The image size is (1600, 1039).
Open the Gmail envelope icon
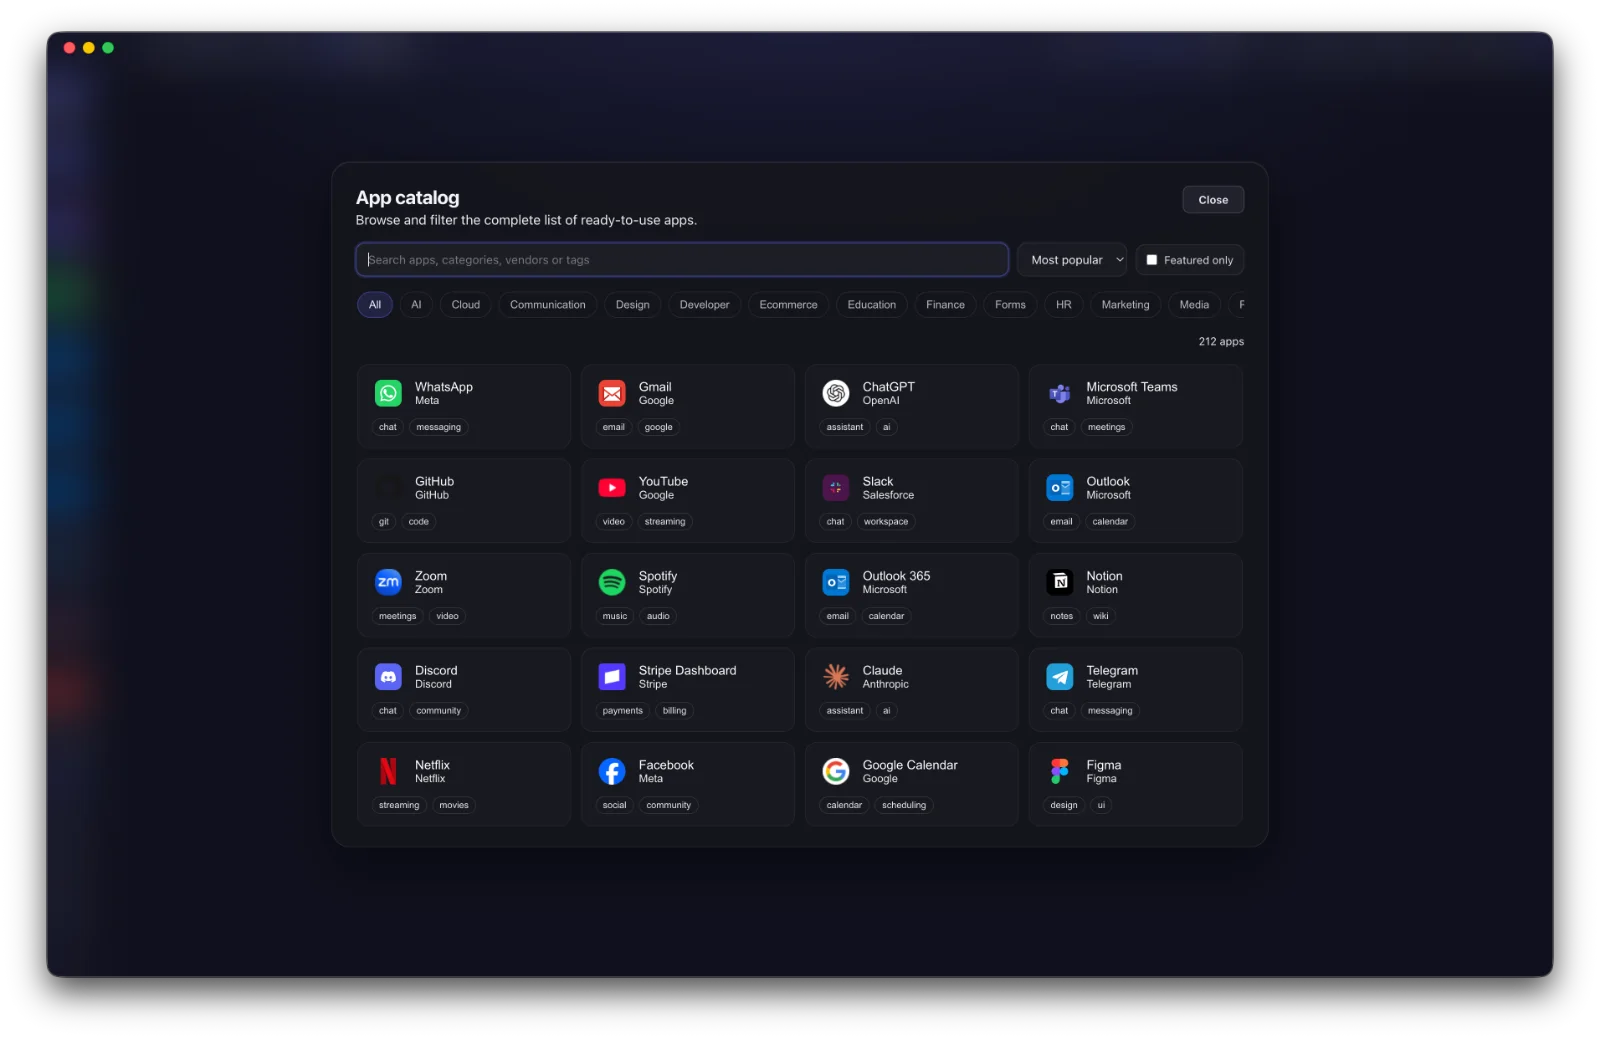point(612,393)
